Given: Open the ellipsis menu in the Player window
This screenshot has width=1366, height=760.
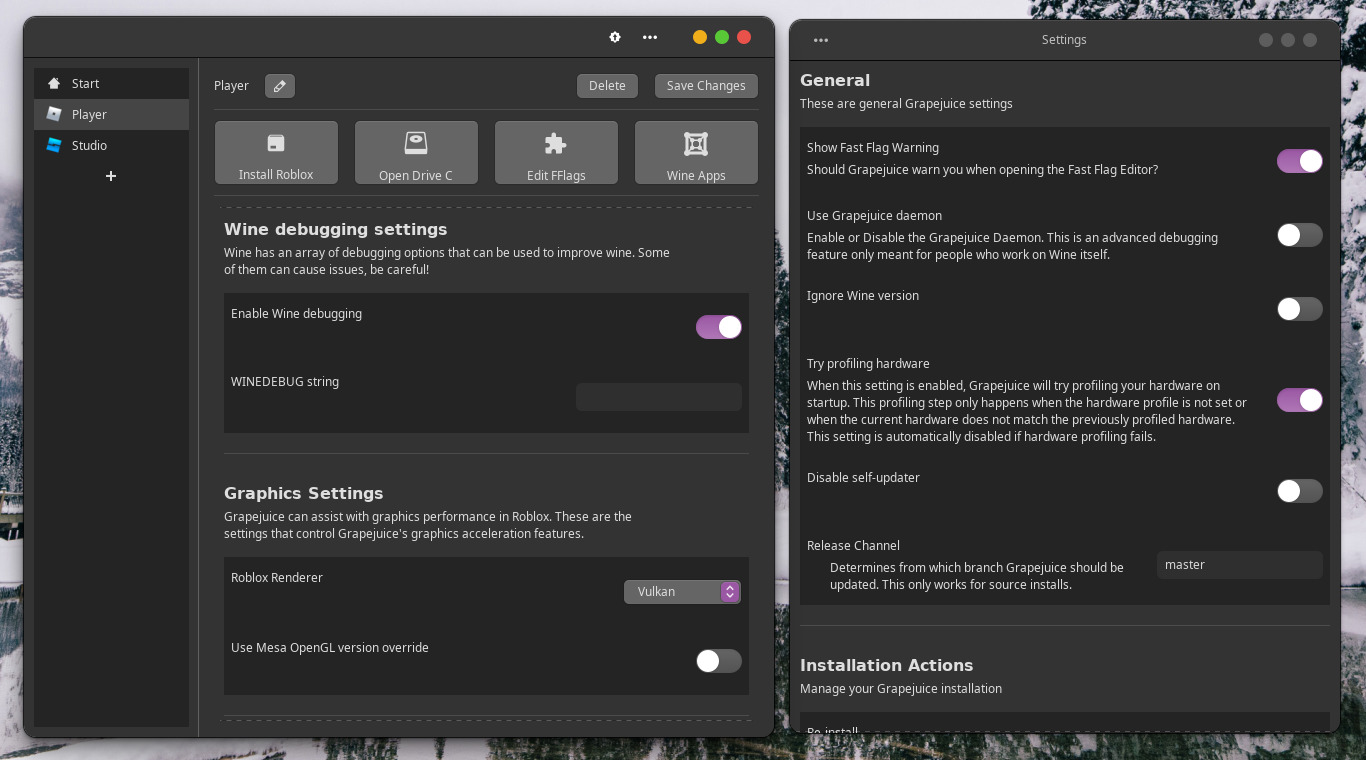Looking at the screenshot, I should coord(650,37).
